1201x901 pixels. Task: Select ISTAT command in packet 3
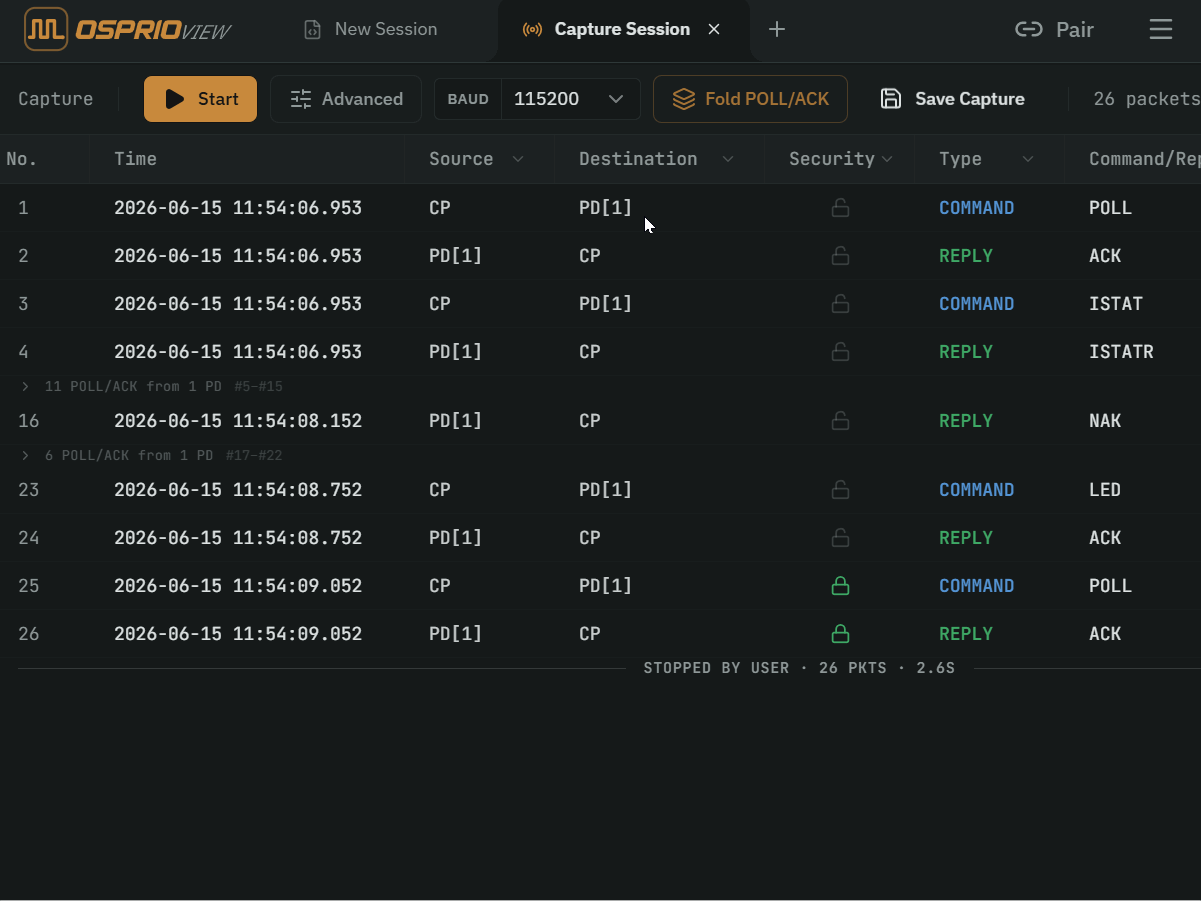pyautogui.click(x=1116, y=304)
